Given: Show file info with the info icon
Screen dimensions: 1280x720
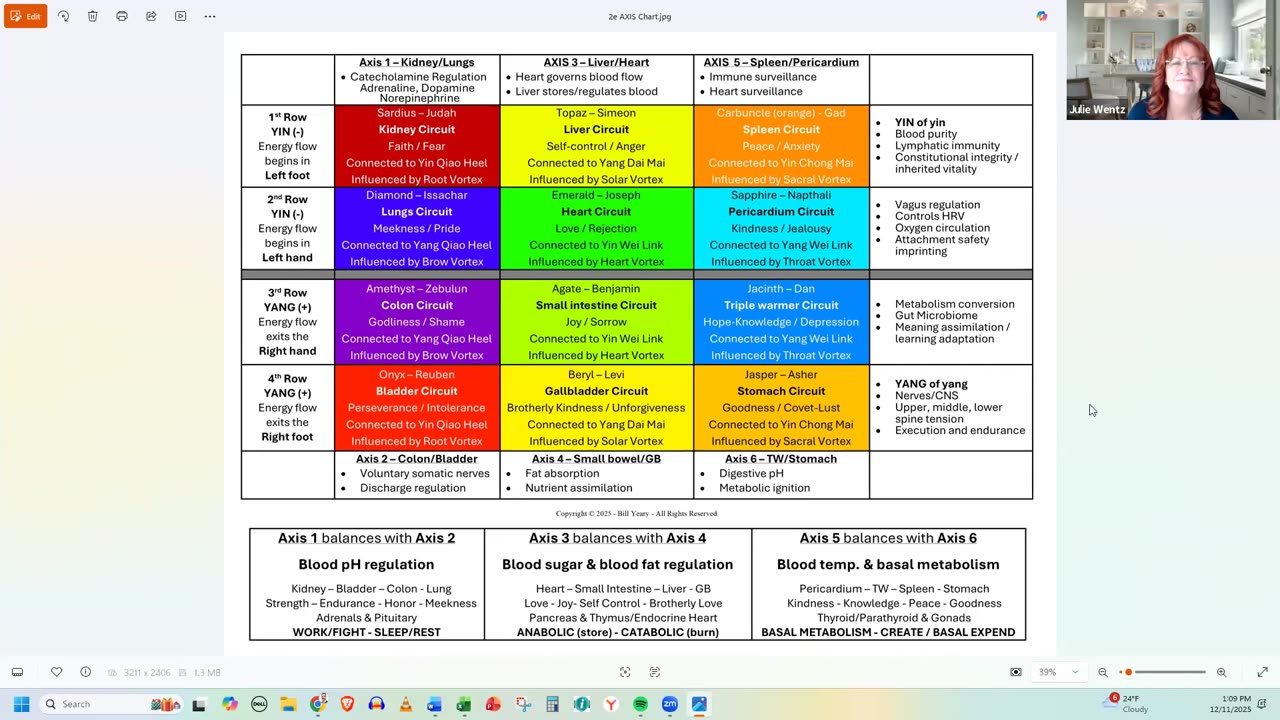Looking at the screenshot, I should click(85, 672).
